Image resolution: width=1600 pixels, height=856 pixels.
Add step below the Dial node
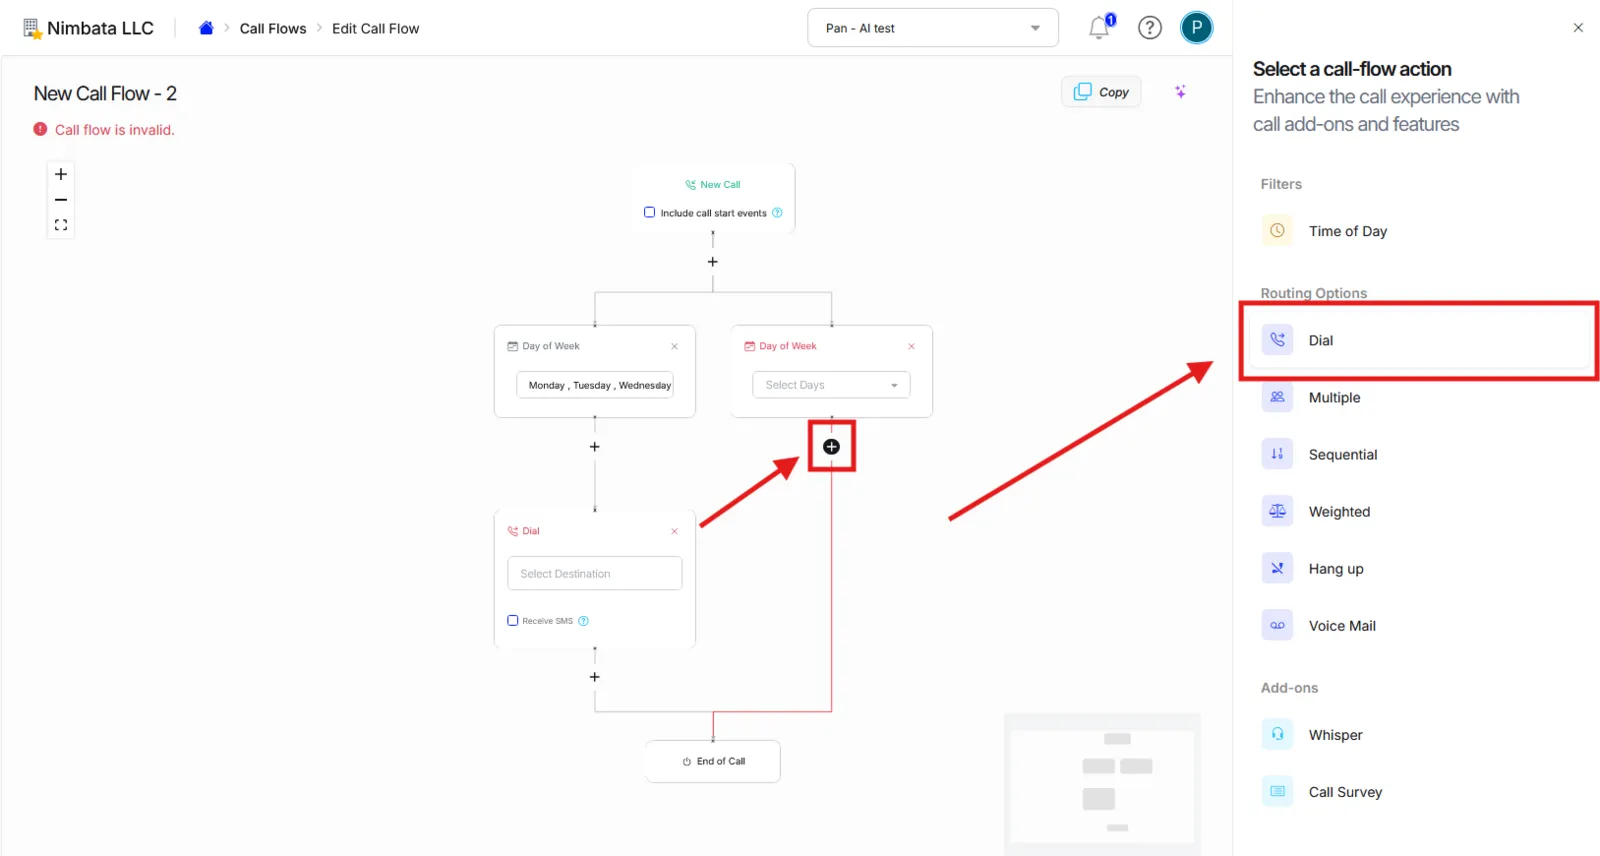595,677
